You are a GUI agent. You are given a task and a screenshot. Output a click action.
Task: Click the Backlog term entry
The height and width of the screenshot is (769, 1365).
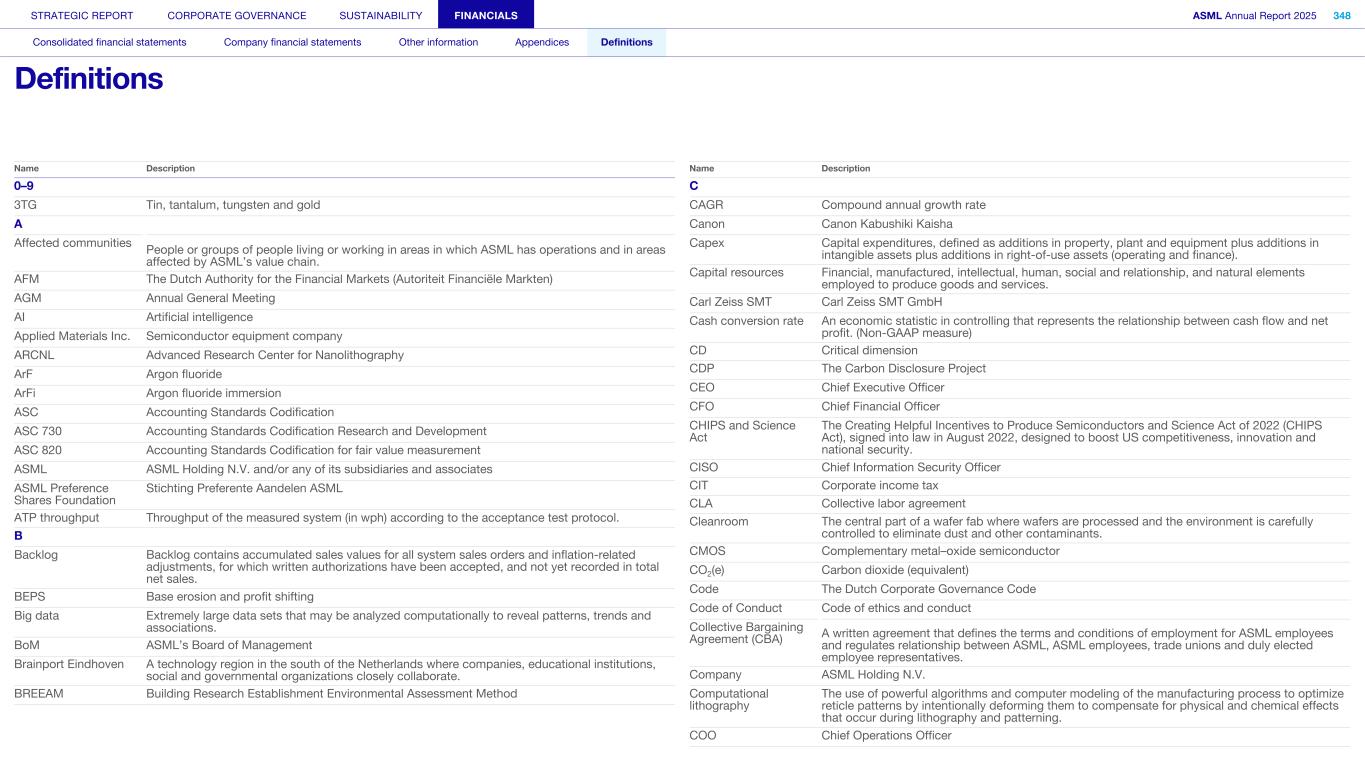click(x=36, y=554)
